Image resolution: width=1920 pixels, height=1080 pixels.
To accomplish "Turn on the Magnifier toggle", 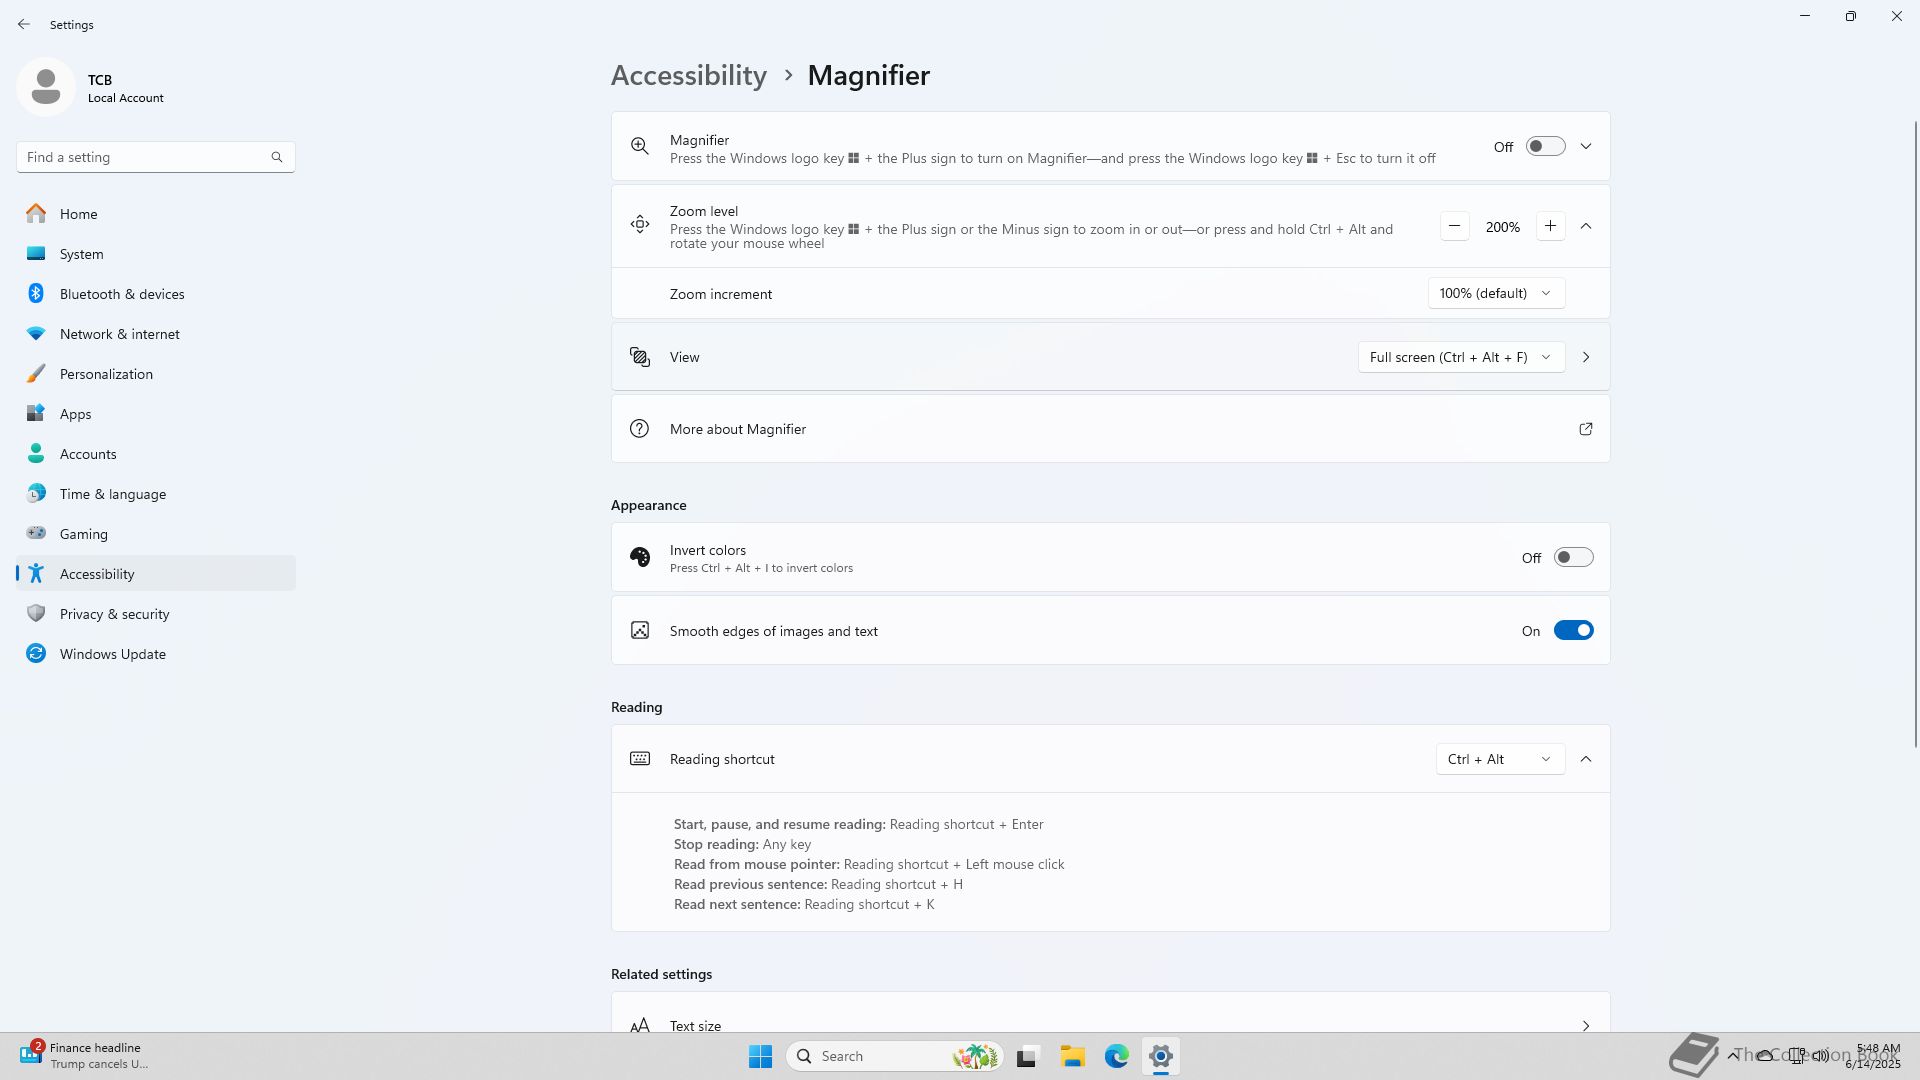I will [1545, 147].
